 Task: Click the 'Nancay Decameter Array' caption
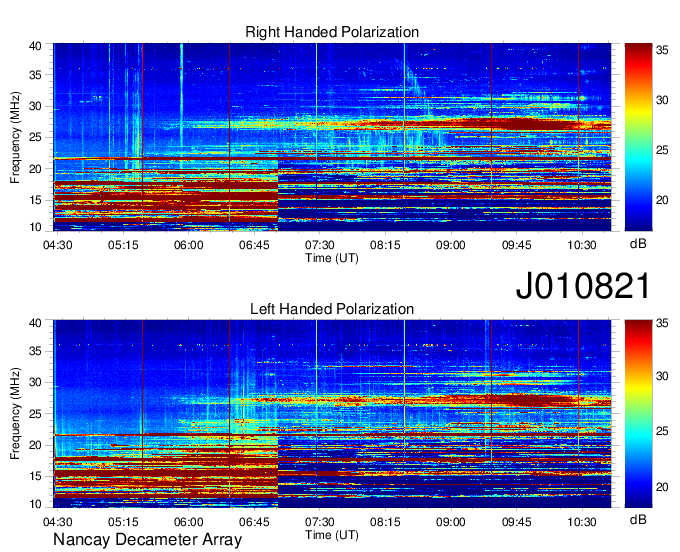[147, 539]
